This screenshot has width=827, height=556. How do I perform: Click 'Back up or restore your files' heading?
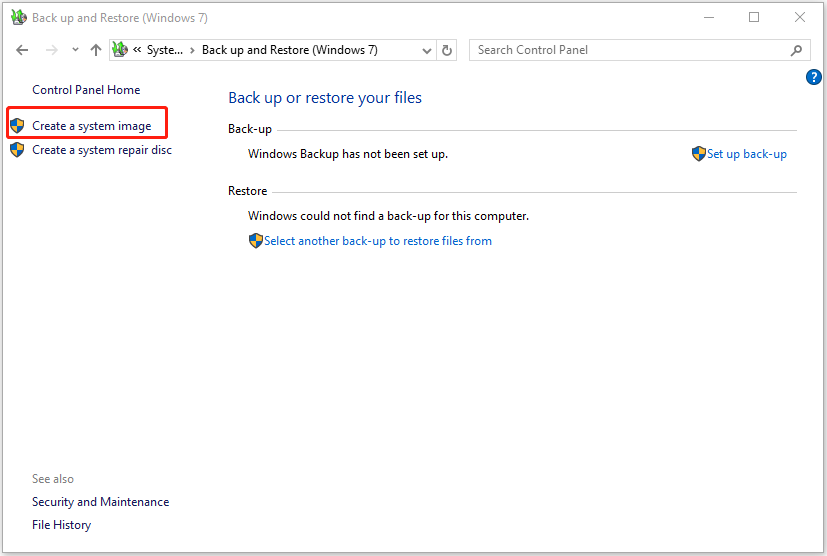325,98
